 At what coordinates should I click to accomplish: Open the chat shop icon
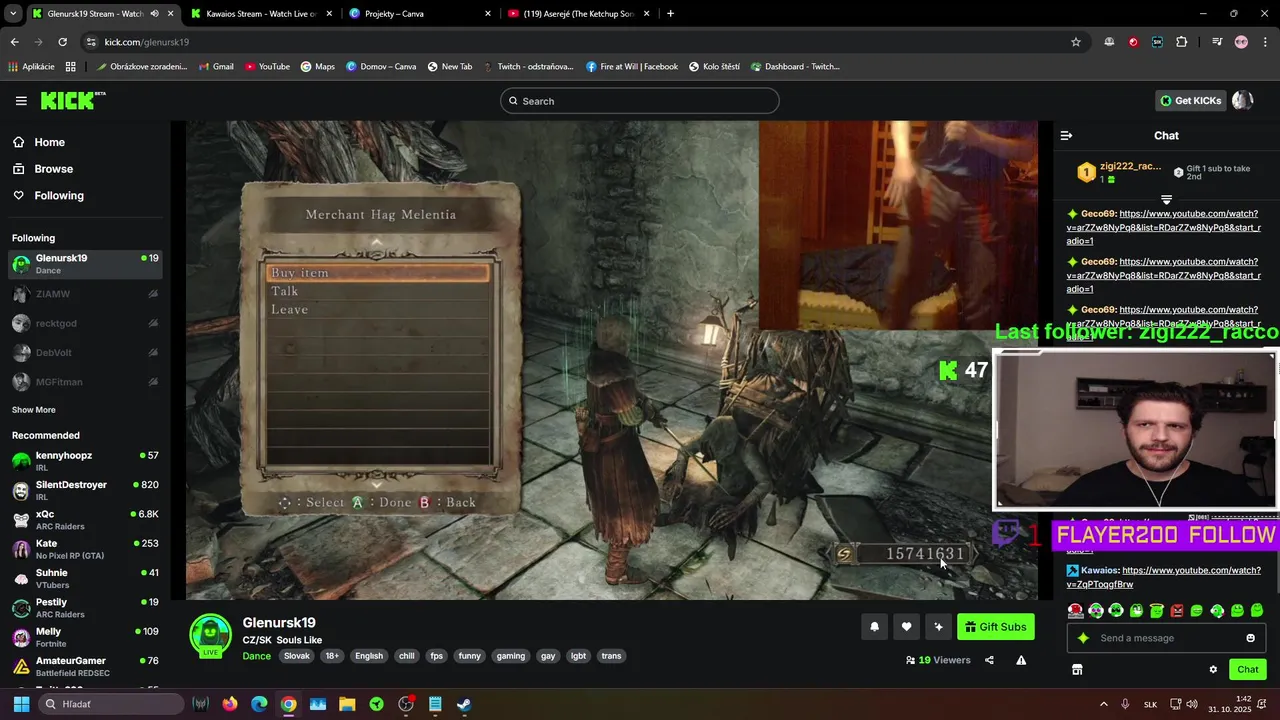tap(1077, 670)
